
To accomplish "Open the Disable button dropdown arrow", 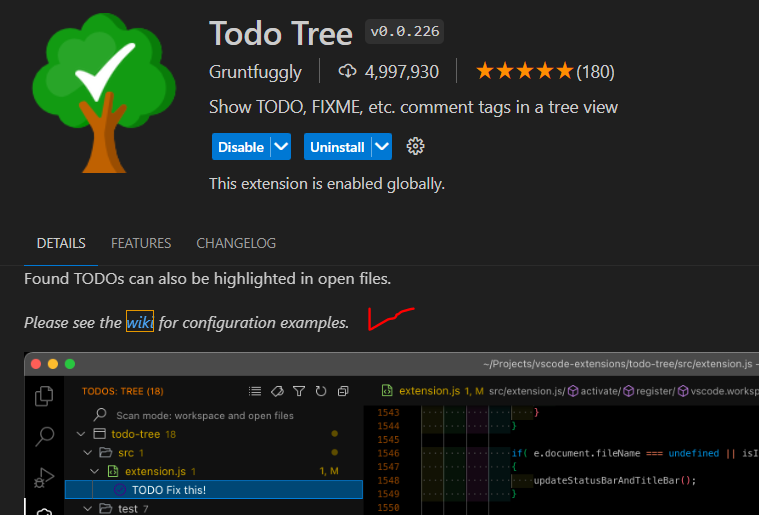I will [281, 147].
